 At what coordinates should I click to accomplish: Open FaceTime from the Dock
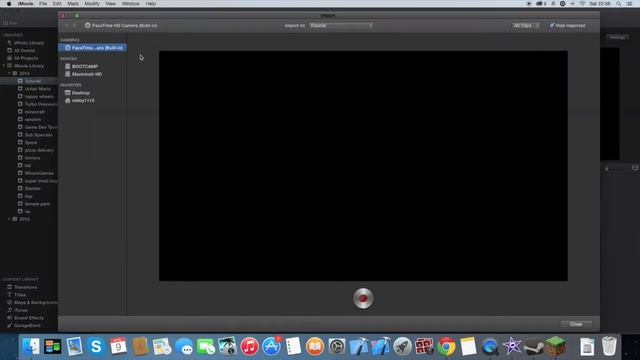pyautogui.click(x=206, y=347)
